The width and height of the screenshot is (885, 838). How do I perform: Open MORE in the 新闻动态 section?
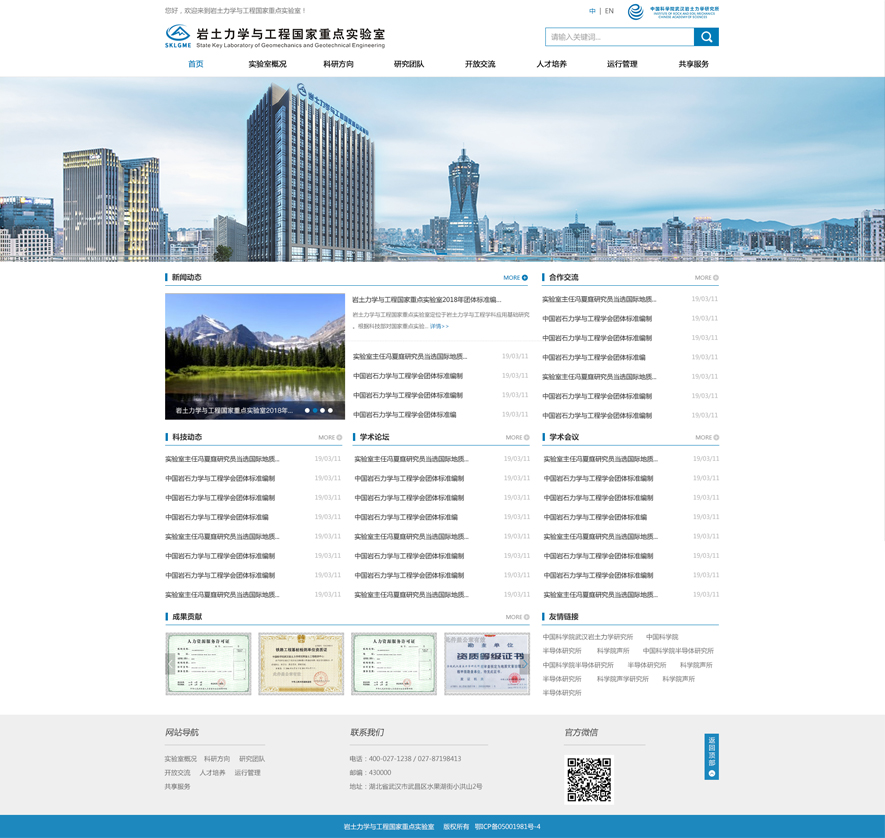click(x=515, y=278)
